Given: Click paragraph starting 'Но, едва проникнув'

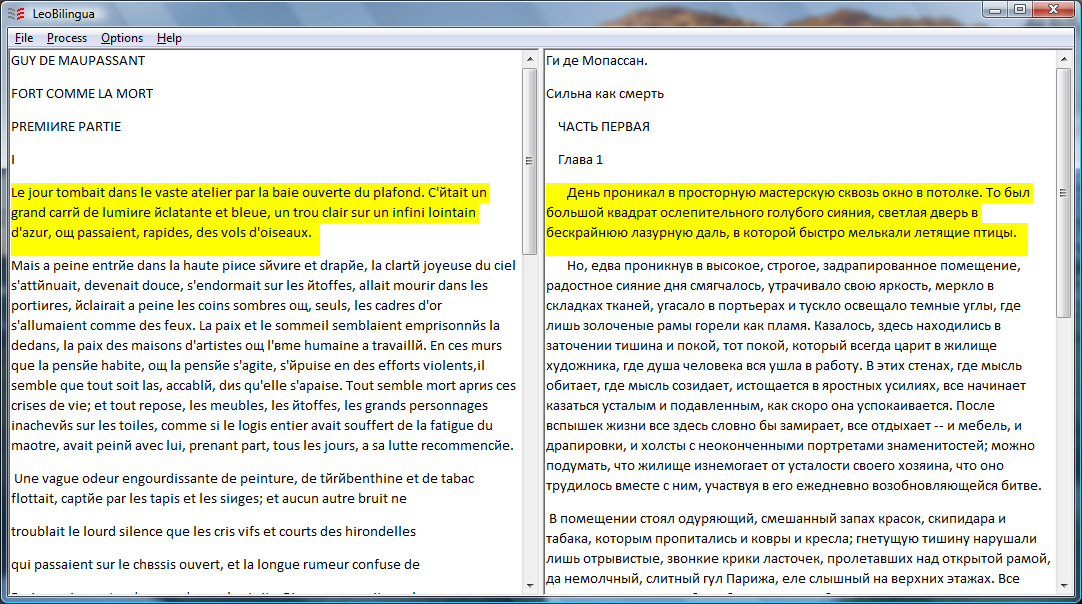Looking at the screenshot, I should (794, 376).
